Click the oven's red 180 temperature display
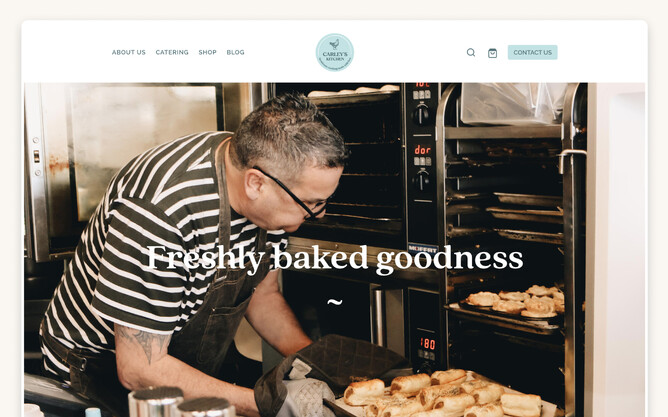Screen dimensions: 668x417 pyautogui.click(x=427, y=344)
